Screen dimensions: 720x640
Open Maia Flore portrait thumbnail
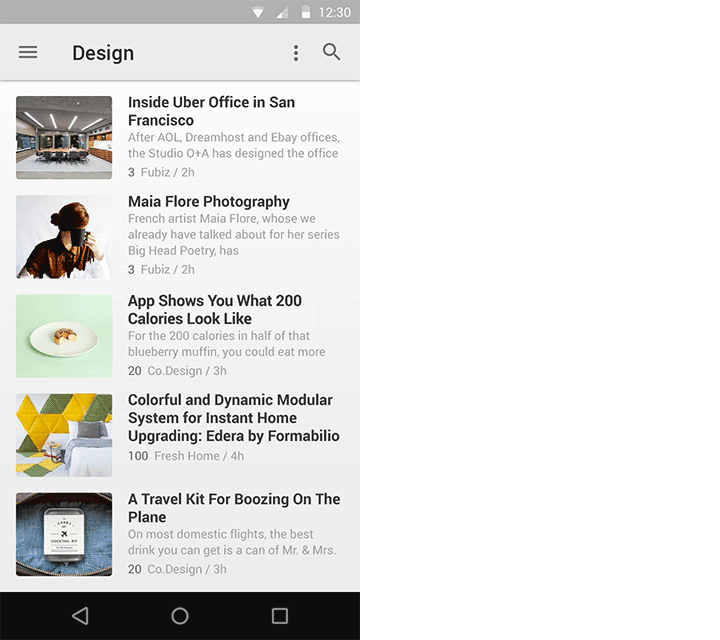click(64, 237)
